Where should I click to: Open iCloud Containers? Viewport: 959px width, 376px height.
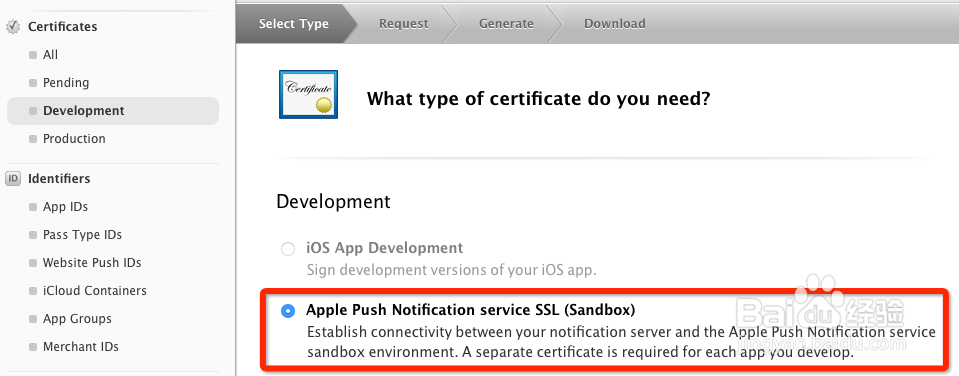click(x=94, y=291)
